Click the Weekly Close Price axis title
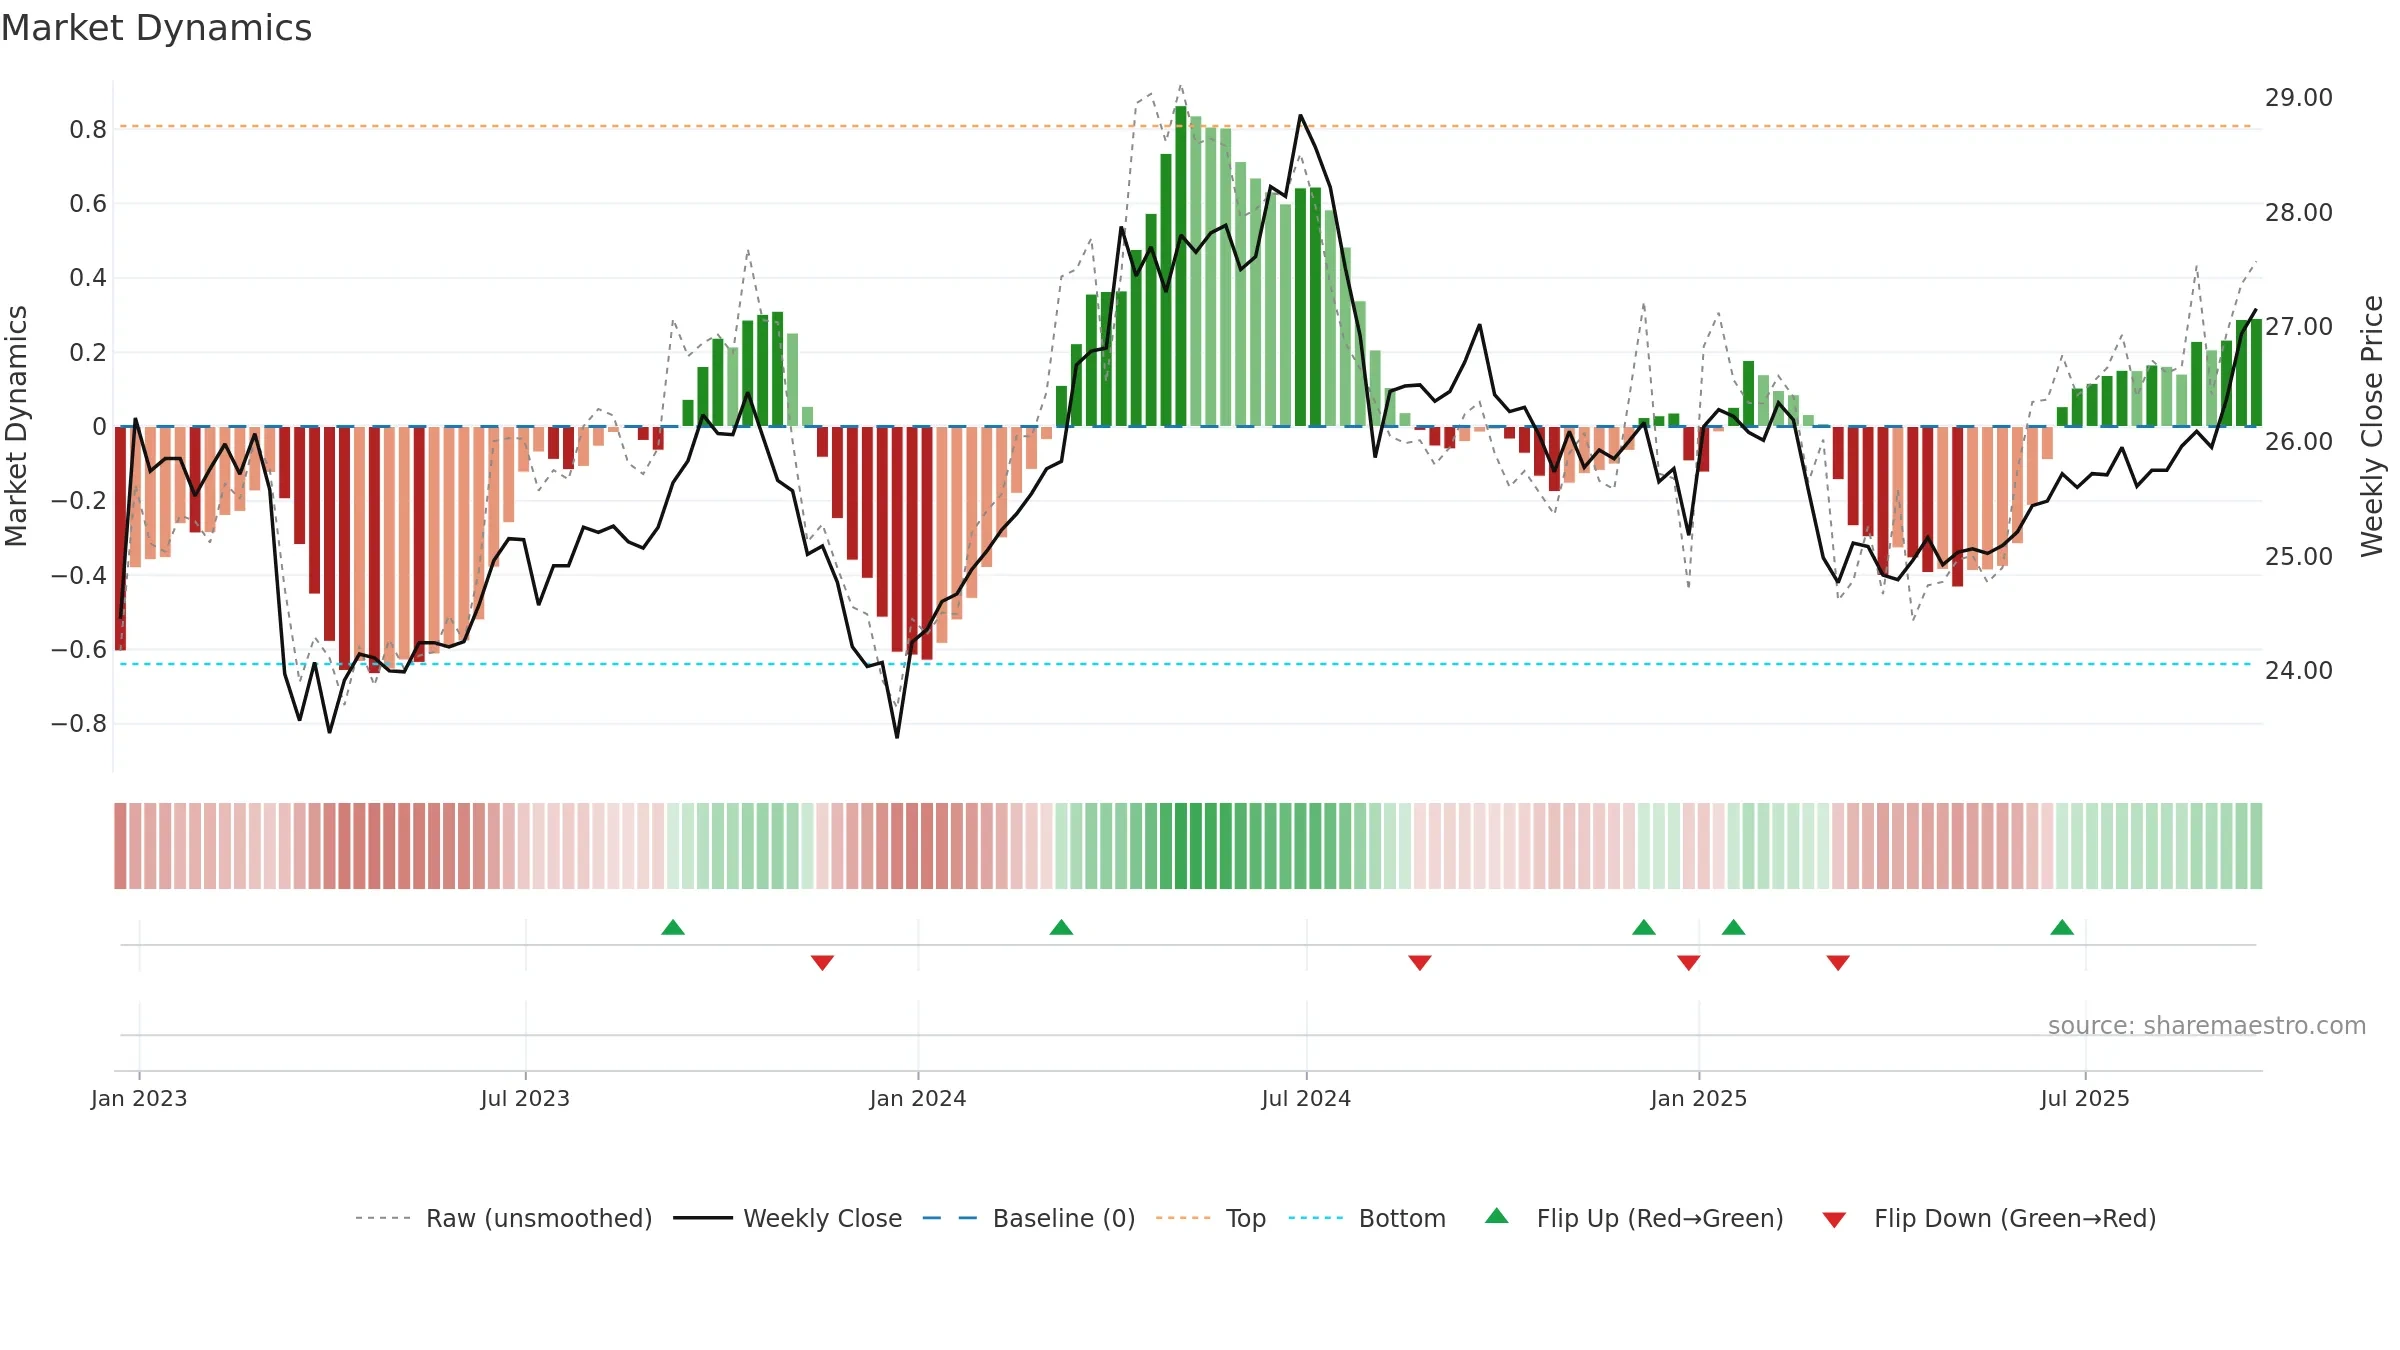This screenshot has height=1350, width=2400. 2372,426
